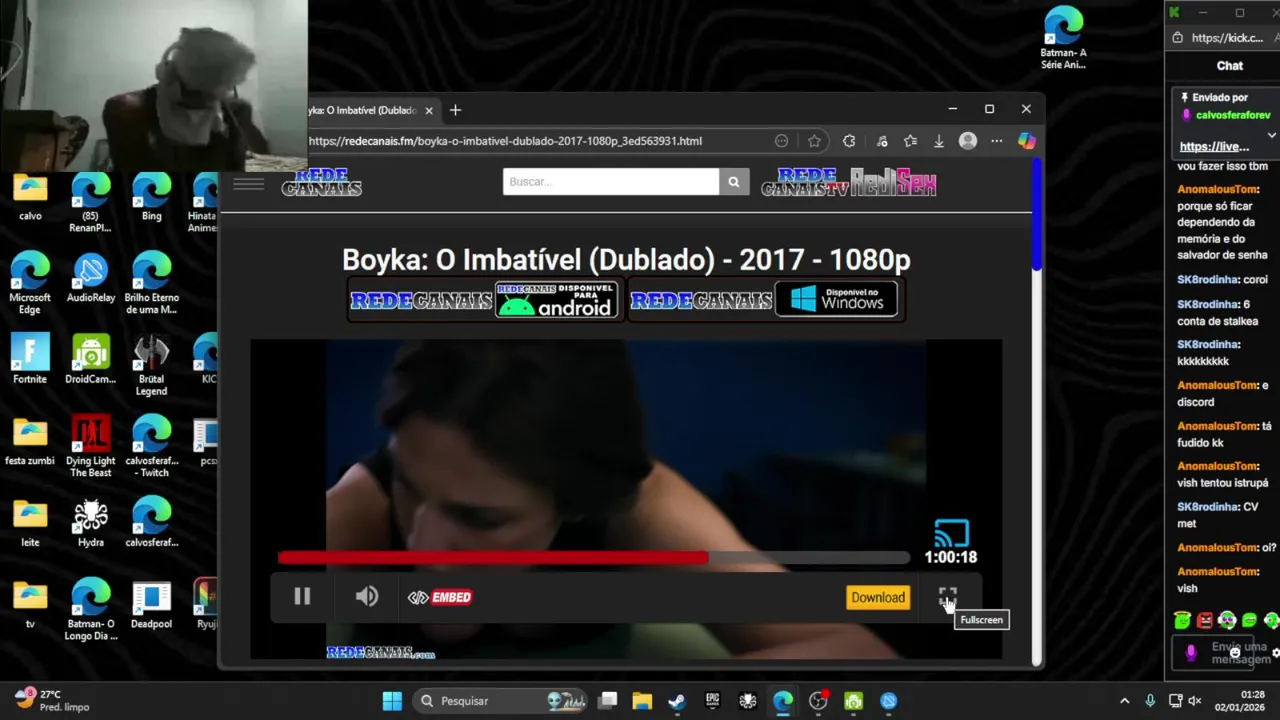This screenshot has height=720, width=1280.
Task: Select the calvo desktop folder
Action: [30, 198]
